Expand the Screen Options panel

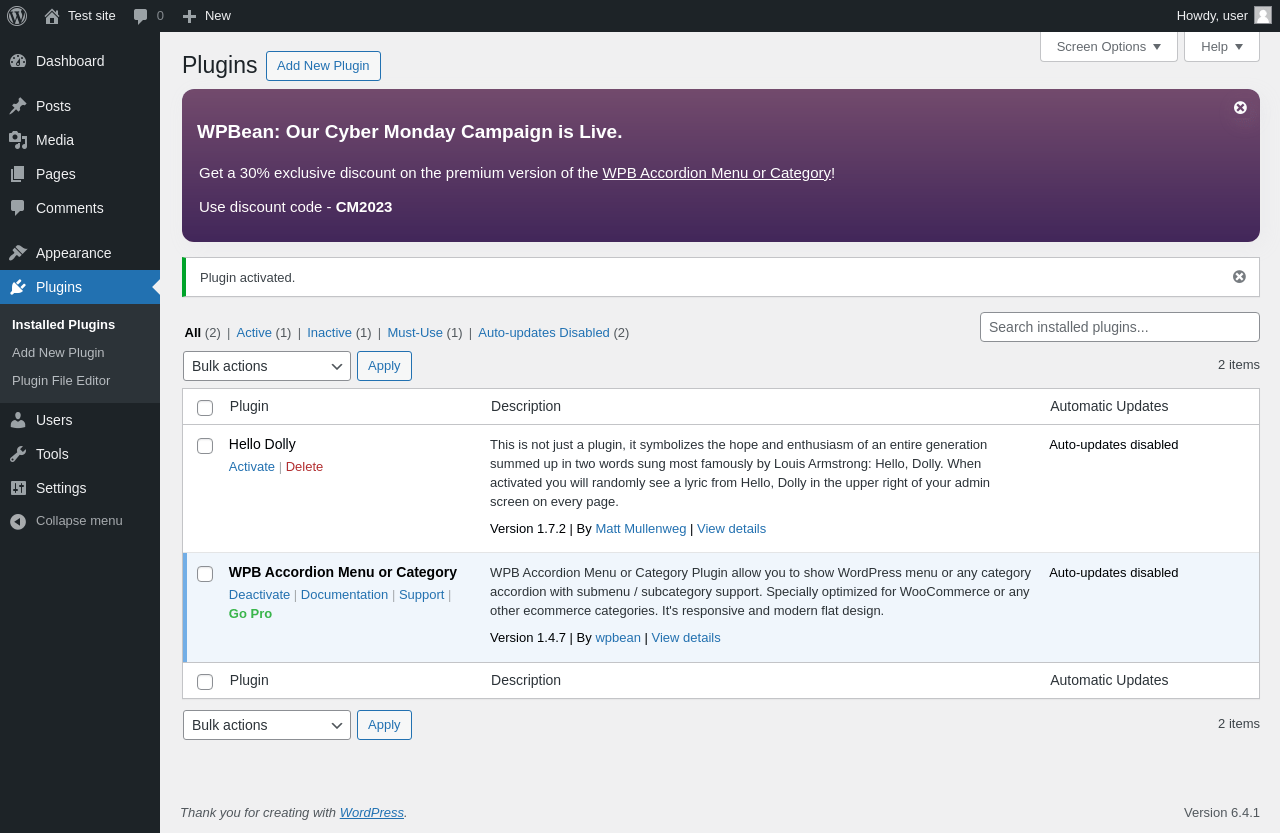(x=1109, y=46)
